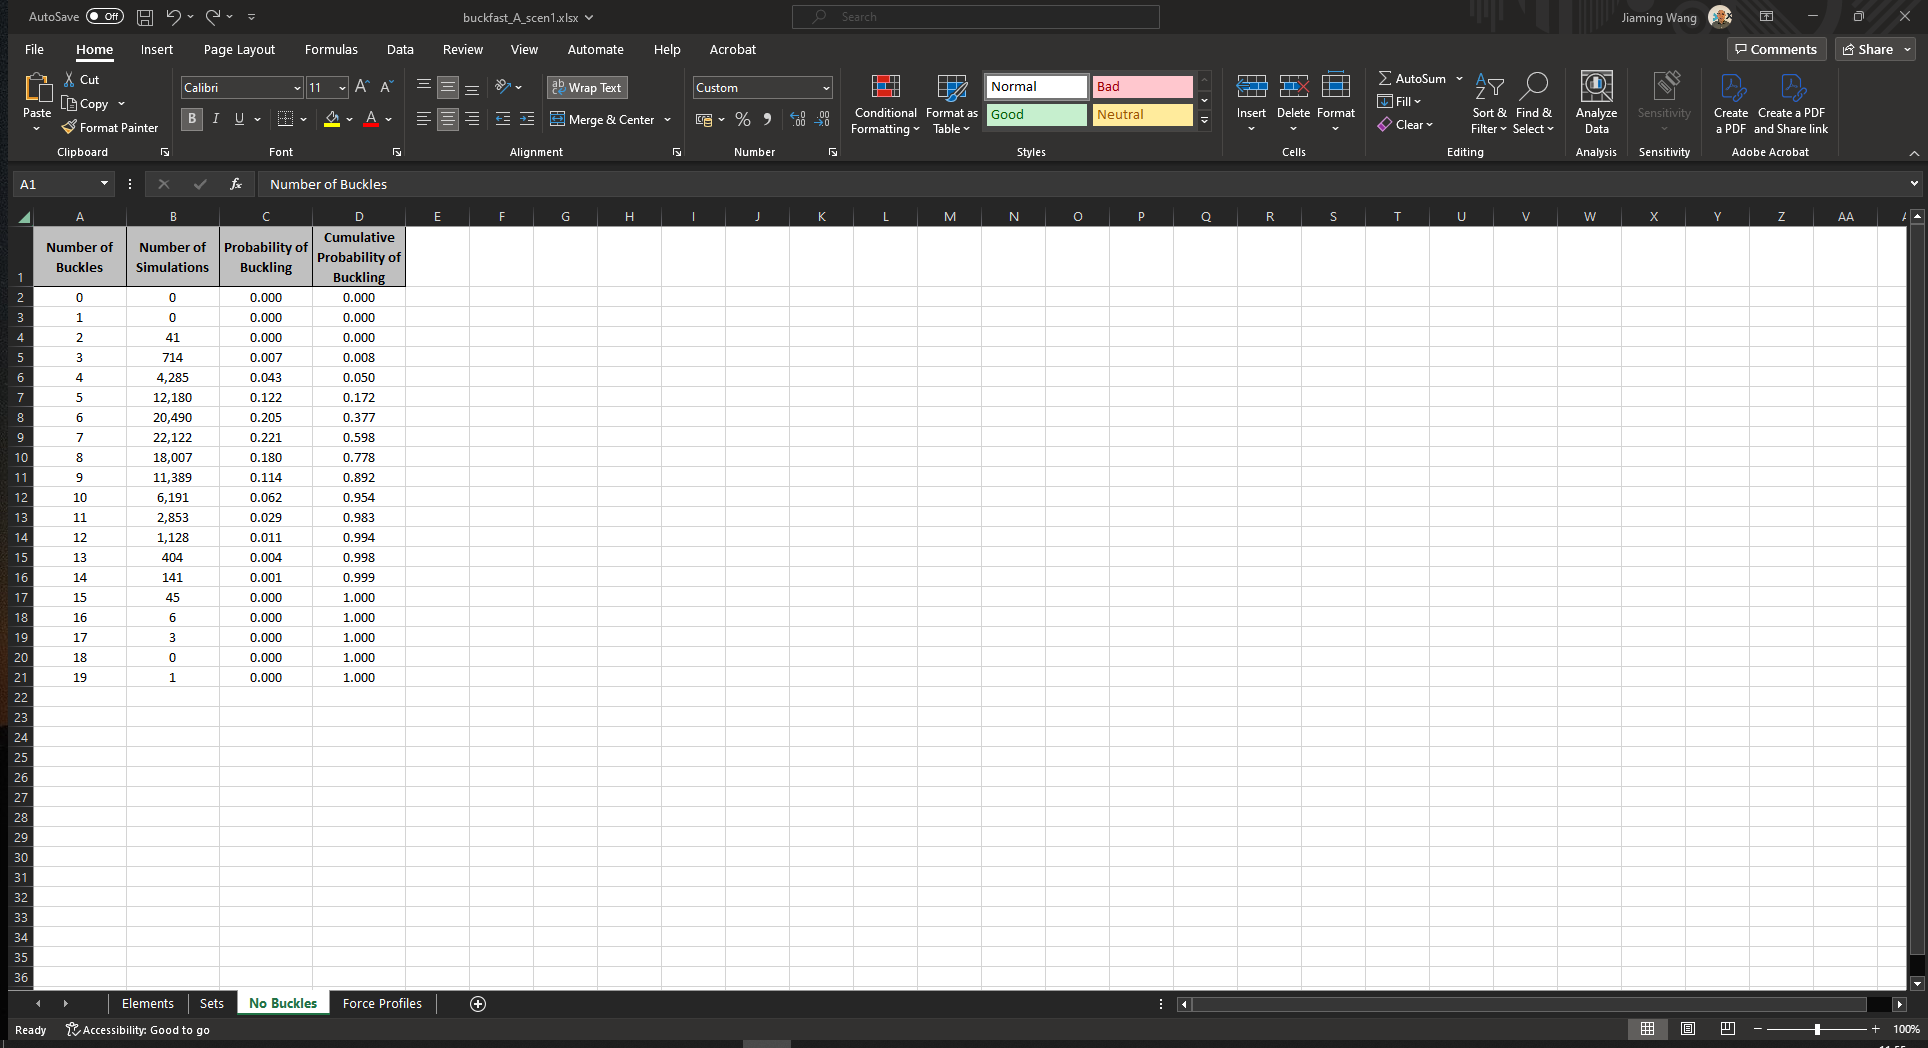Image resolution: width=1928 pixels, height=1048 pixels.
Task: Click cell B8 containing 20,490
Action: pos(172,418)
